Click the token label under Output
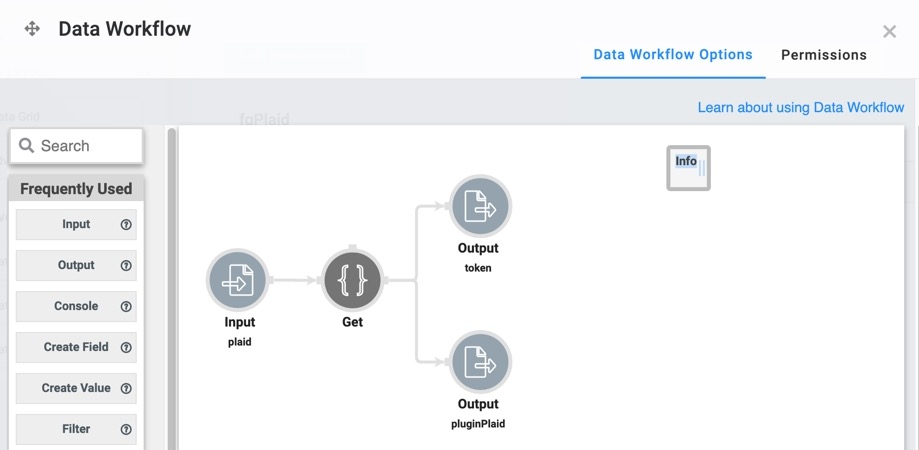919x450 pixels. (478, 268)
